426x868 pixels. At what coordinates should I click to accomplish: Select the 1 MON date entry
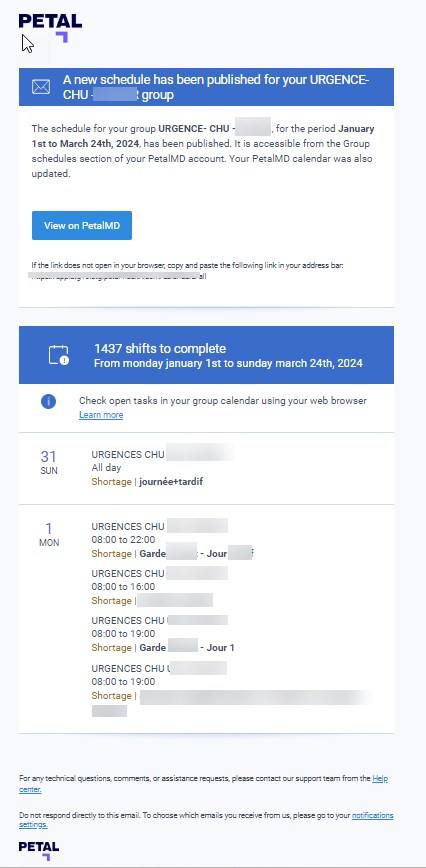pos(49,534)
